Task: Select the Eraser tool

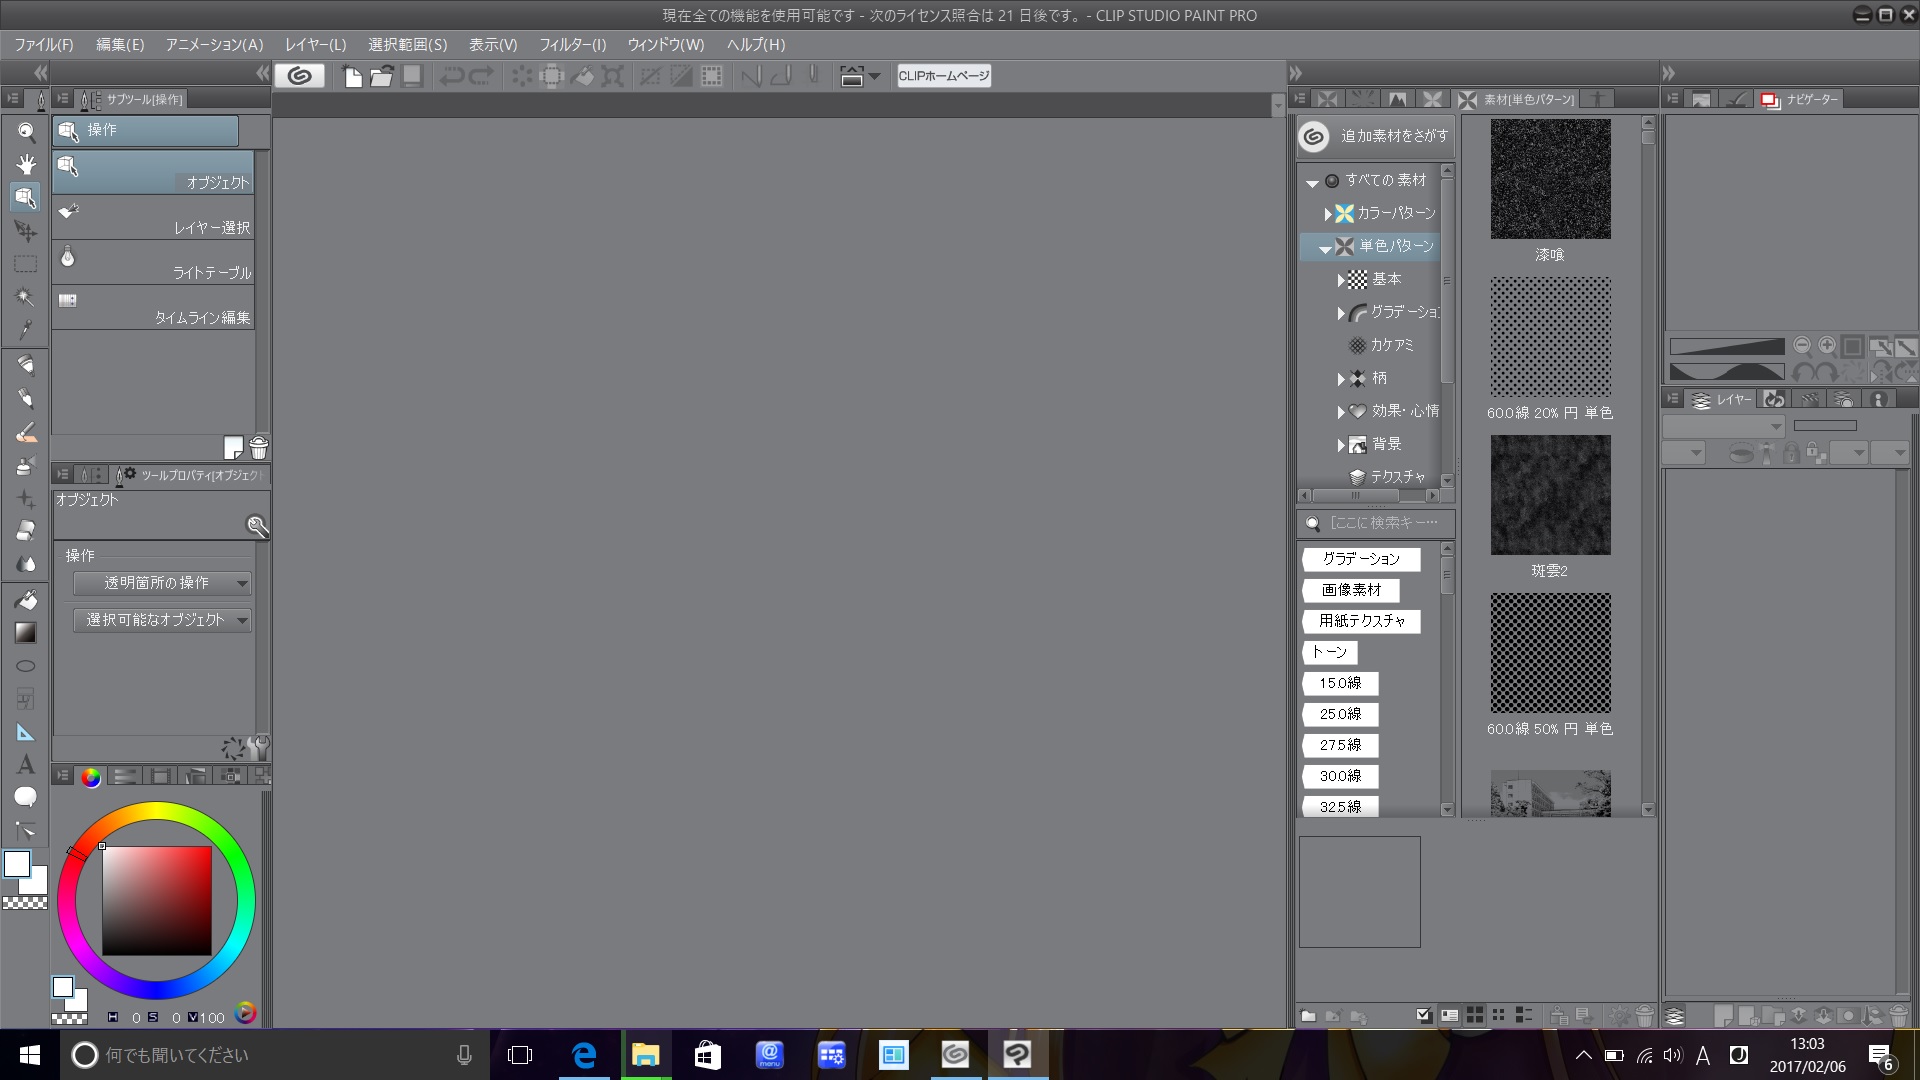Action: [x=26, y=531]
